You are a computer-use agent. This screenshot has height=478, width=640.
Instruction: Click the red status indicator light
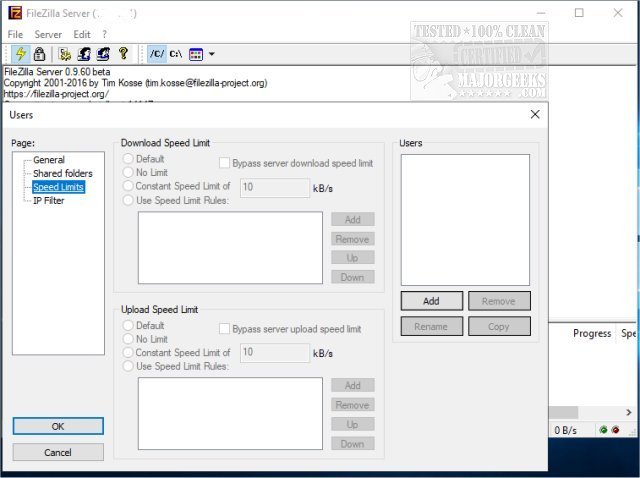[x=616, y=430]
